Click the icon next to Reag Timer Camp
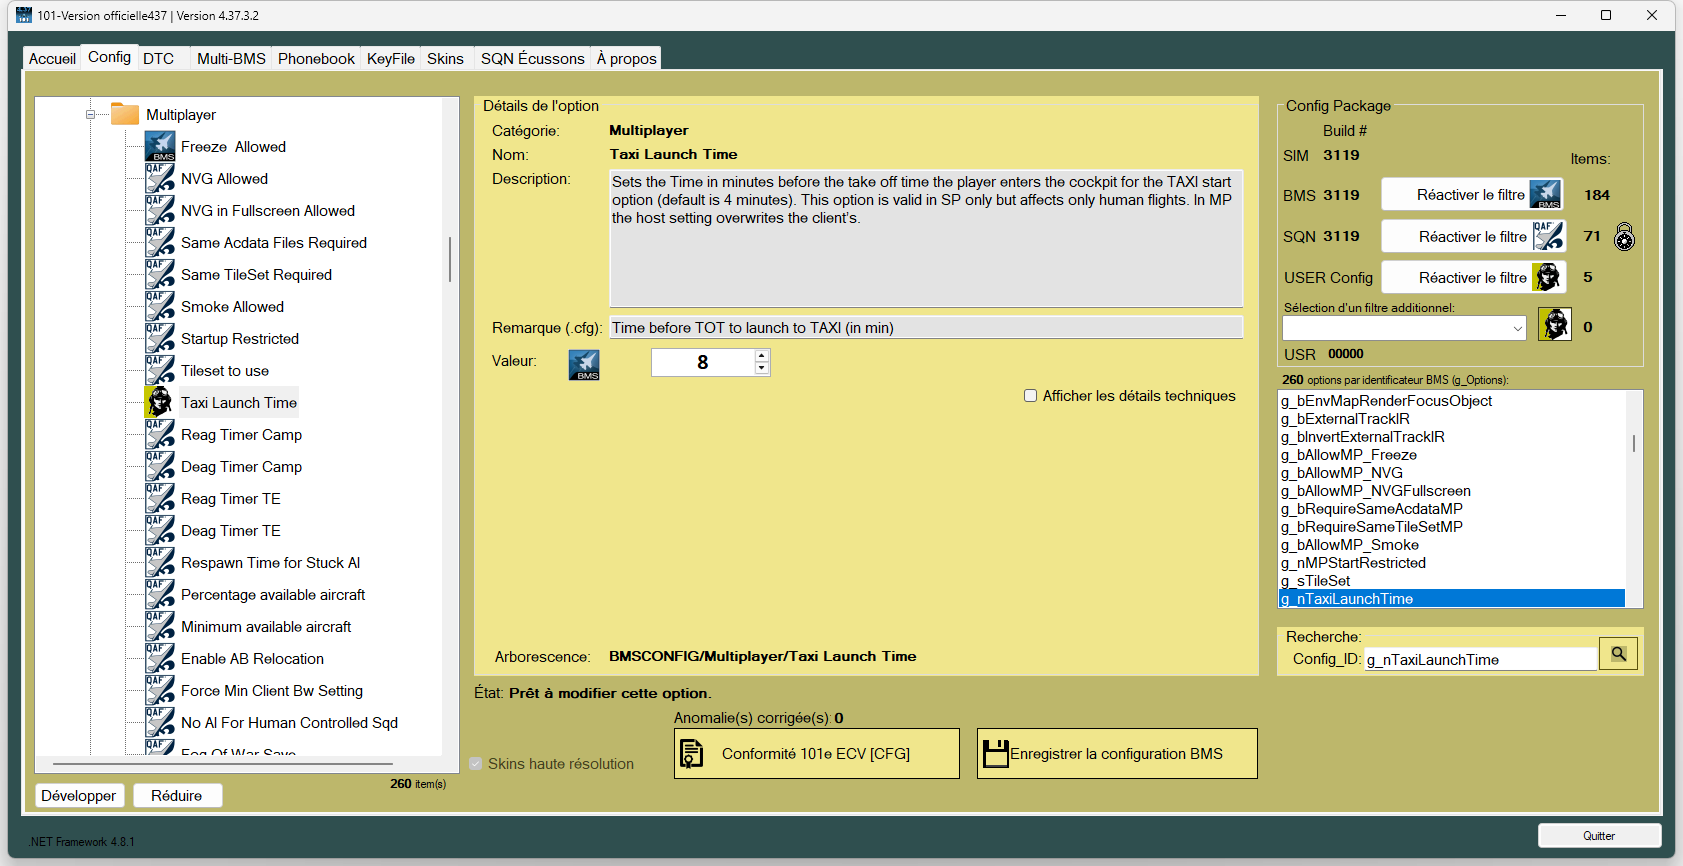 coord(160,435)
